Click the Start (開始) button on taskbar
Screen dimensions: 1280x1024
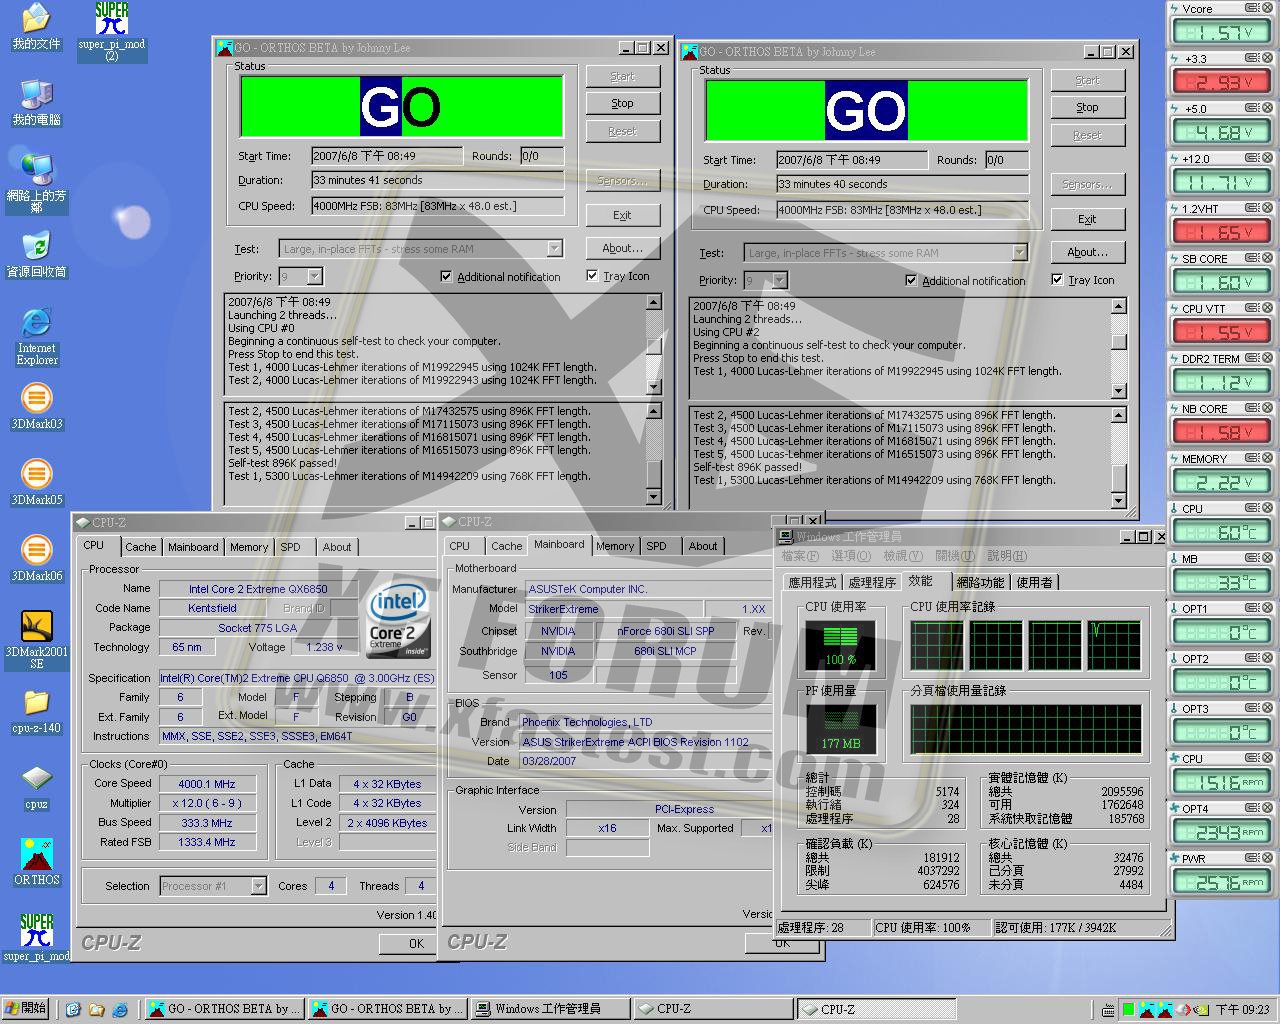(x=26, y=1008)
